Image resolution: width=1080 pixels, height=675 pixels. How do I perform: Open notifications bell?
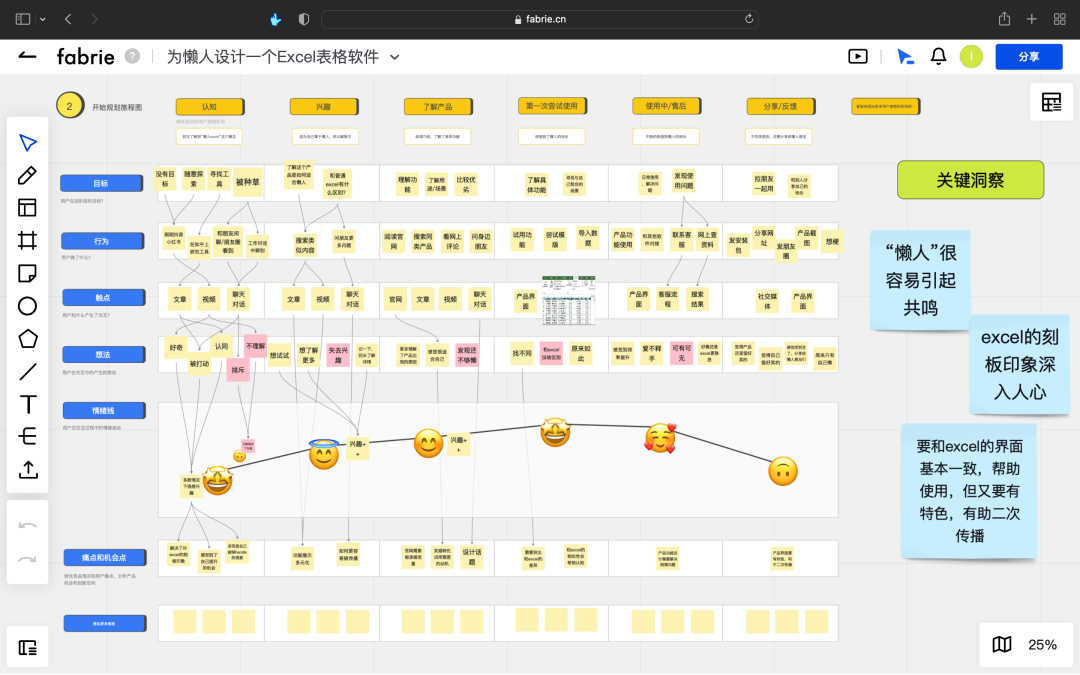pos(938,56)
